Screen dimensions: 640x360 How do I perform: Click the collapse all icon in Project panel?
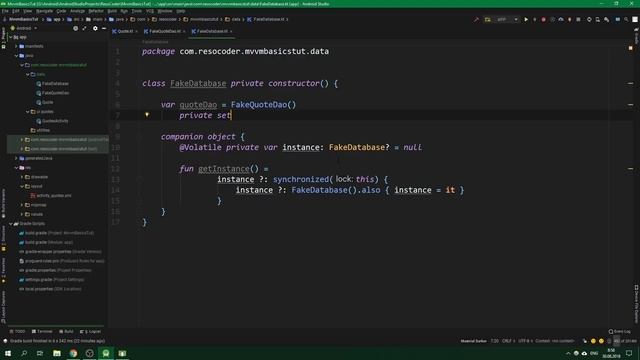coord(84,28)
